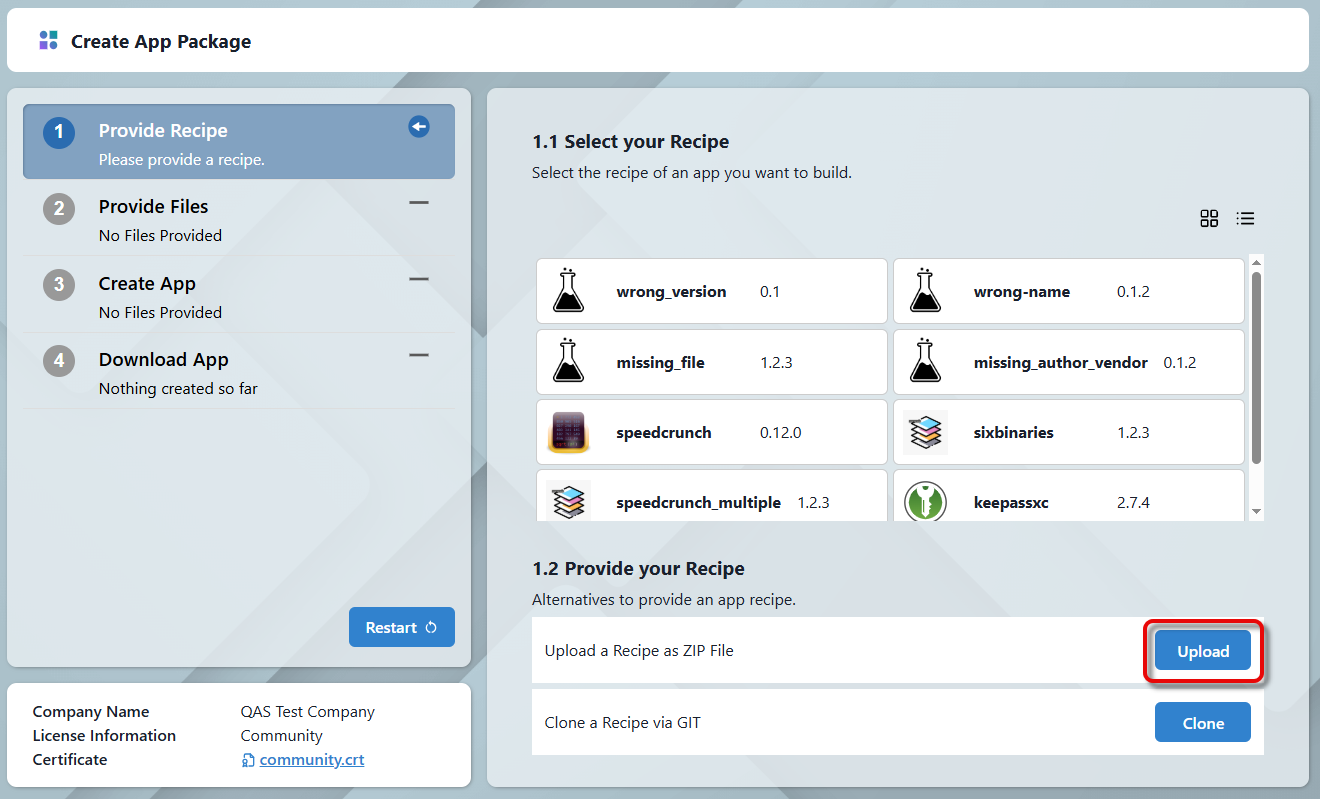Switch to grid view layout
Viewport: 1320px width, 799px height.
coord(1209,219)
